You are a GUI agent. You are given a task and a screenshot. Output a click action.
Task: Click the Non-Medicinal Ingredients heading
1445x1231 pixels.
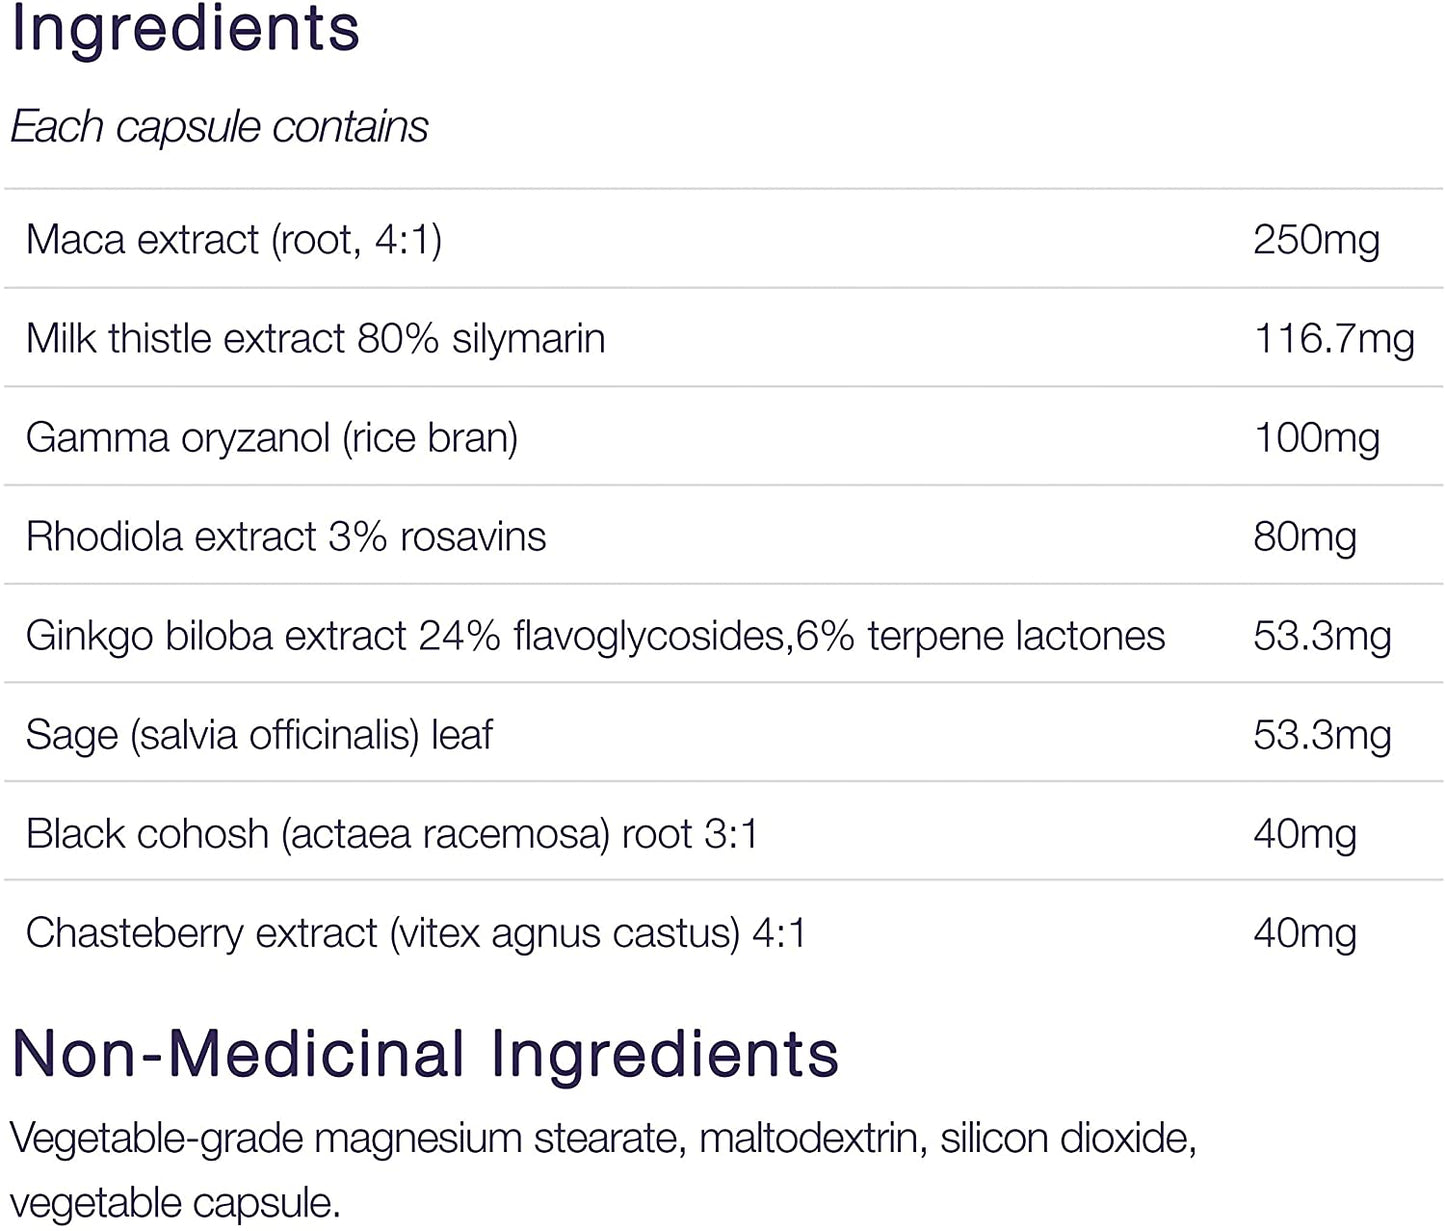point(425,1054)
